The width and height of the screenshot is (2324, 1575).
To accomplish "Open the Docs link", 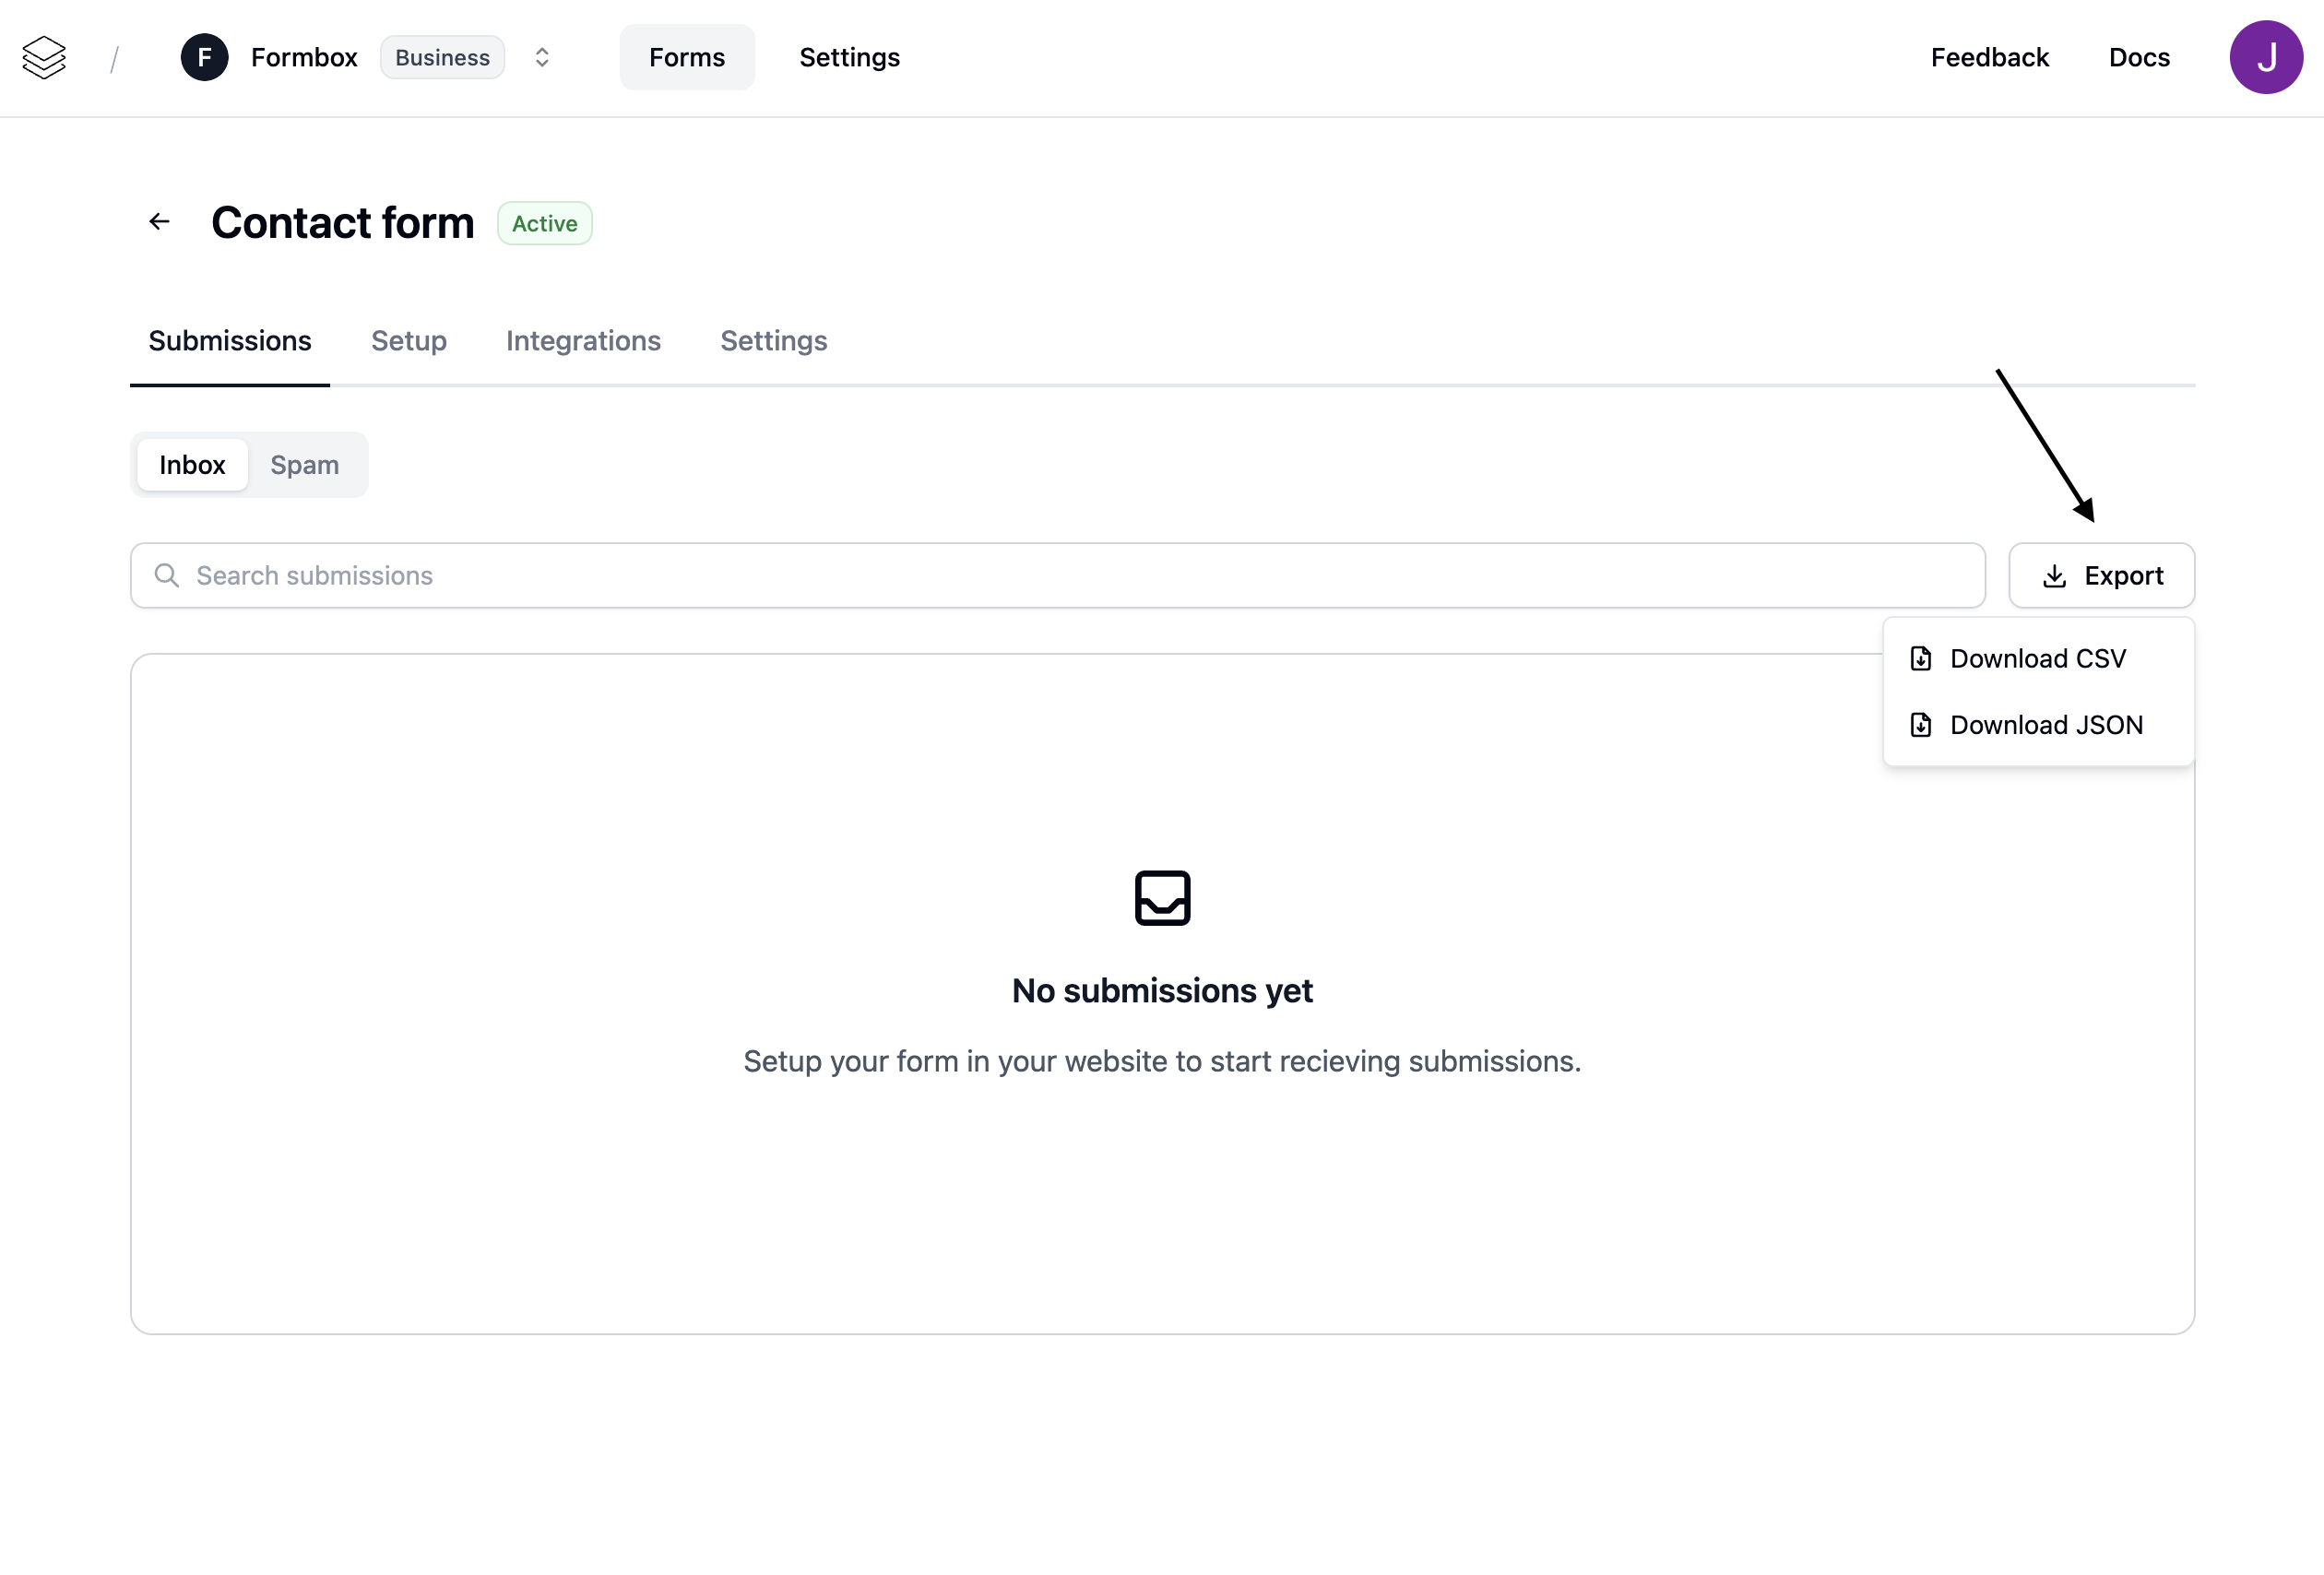I will tap(2139, 58).
